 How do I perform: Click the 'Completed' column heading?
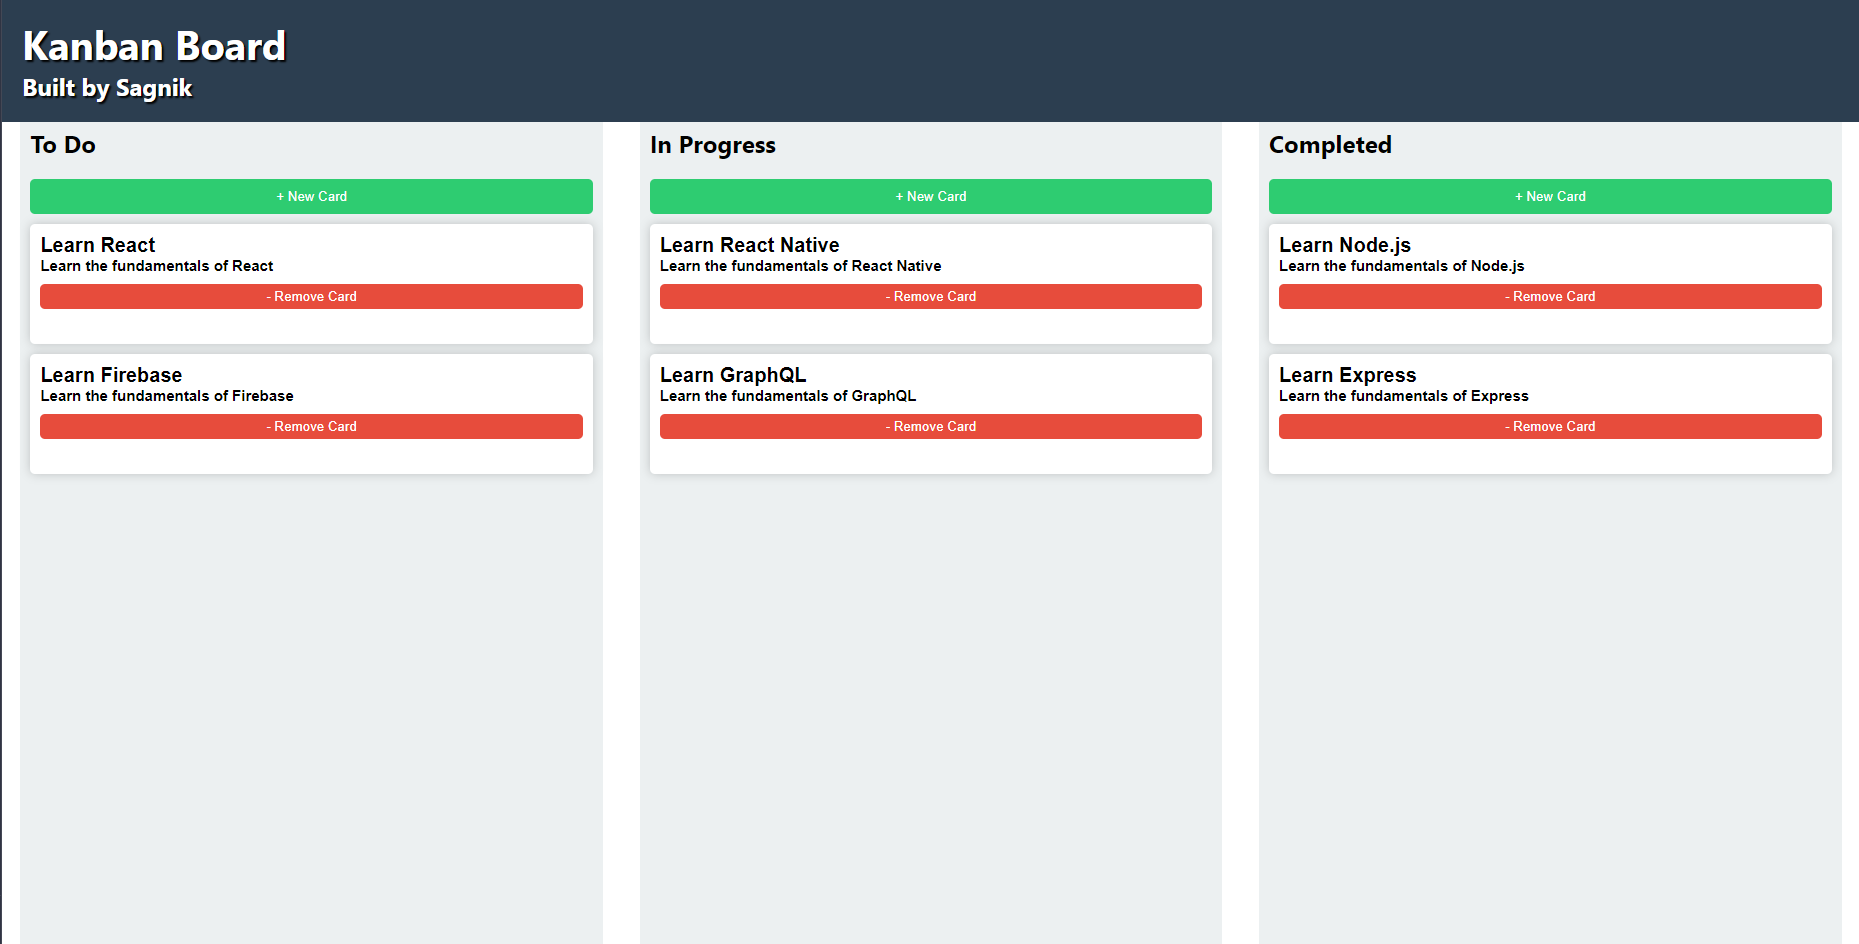click(x=1330, y=145)
